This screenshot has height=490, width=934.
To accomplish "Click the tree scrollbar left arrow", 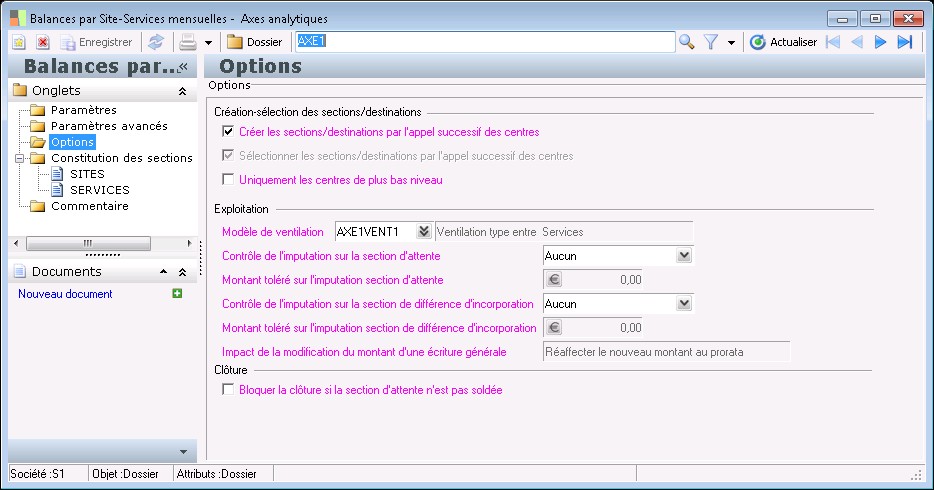I will click(x=16, y=243).
